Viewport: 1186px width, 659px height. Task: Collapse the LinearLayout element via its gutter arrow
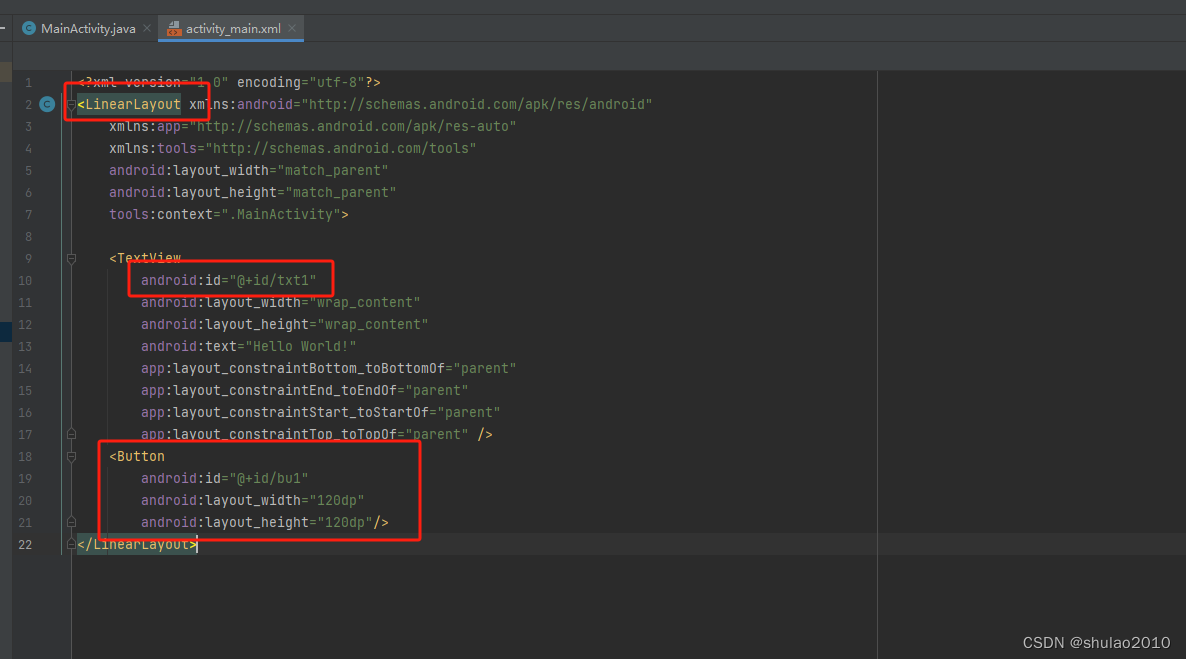coord(71,104)
